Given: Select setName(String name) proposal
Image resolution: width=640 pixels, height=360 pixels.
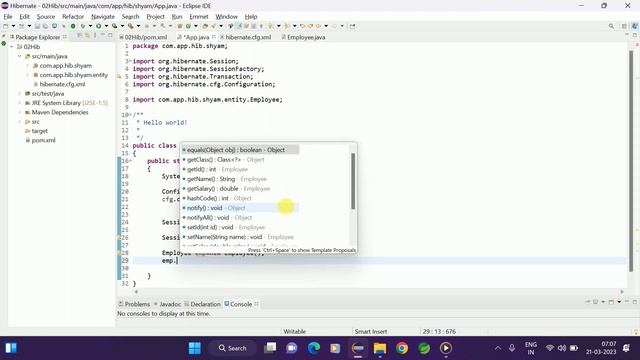Looking at the screenshot, I should coord(240,237).
